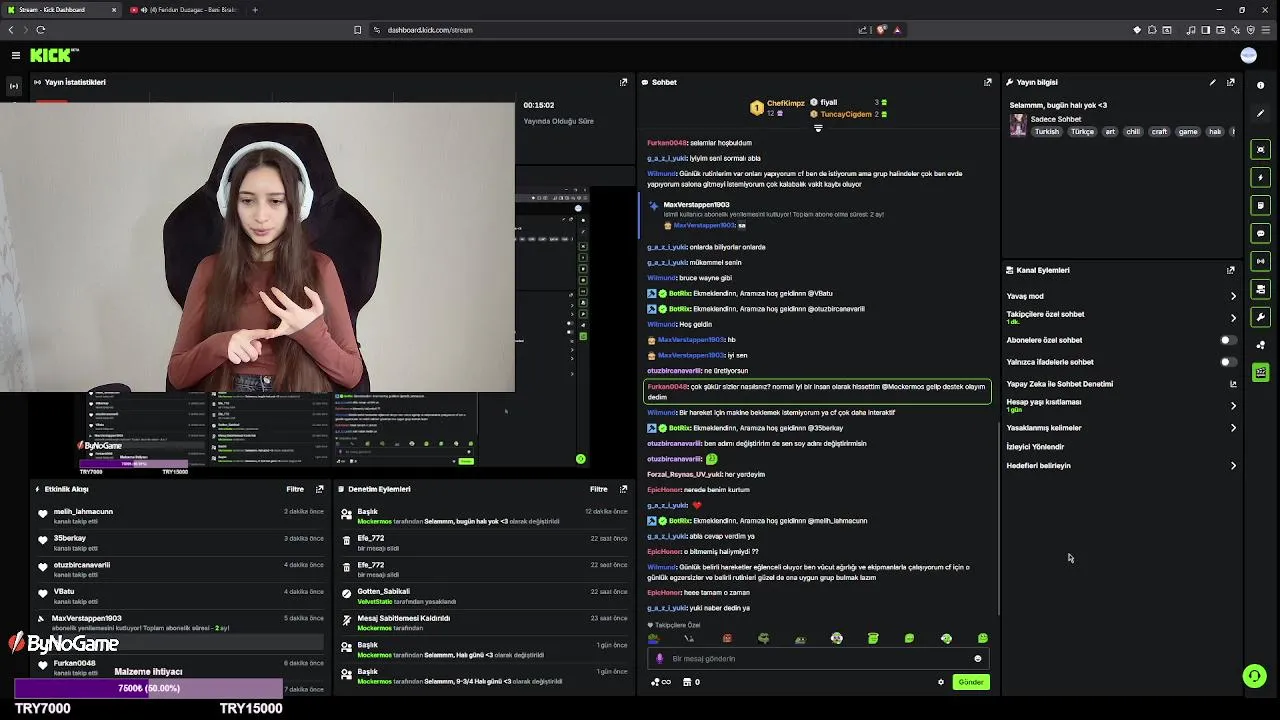This screenshot has width=1280, height=720.
Task: Click the Sadece Sohbet category thumbnail
Action: (x=1018, y=125)
